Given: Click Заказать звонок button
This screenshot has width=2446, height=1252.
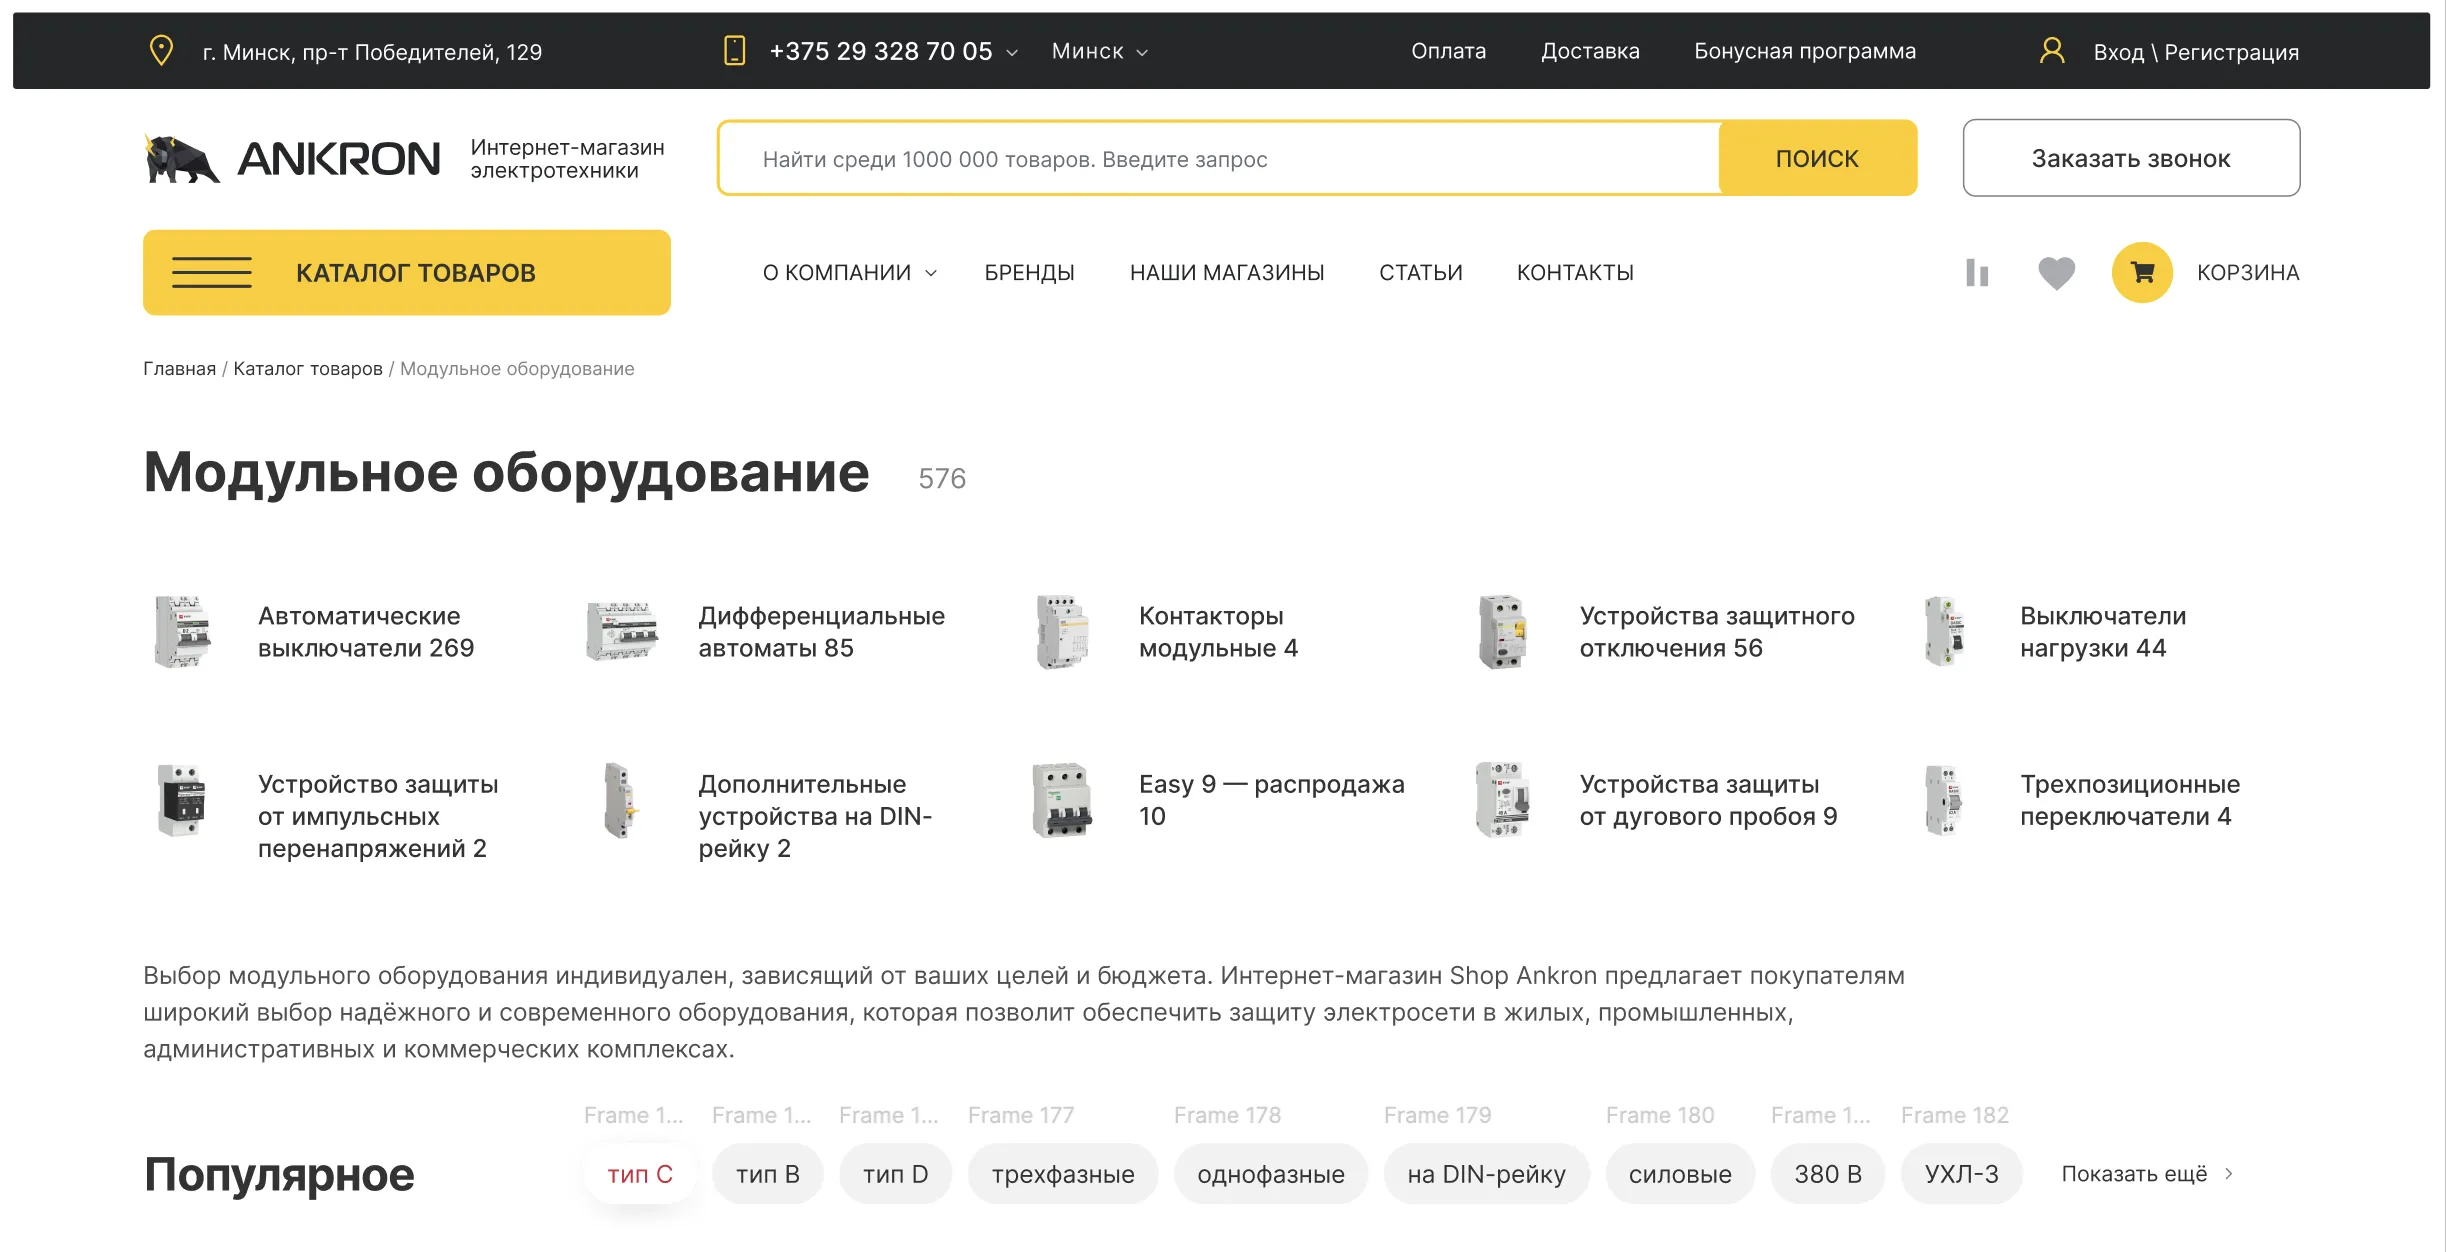Looking at the screenshot, I should tap(2131, 158).
